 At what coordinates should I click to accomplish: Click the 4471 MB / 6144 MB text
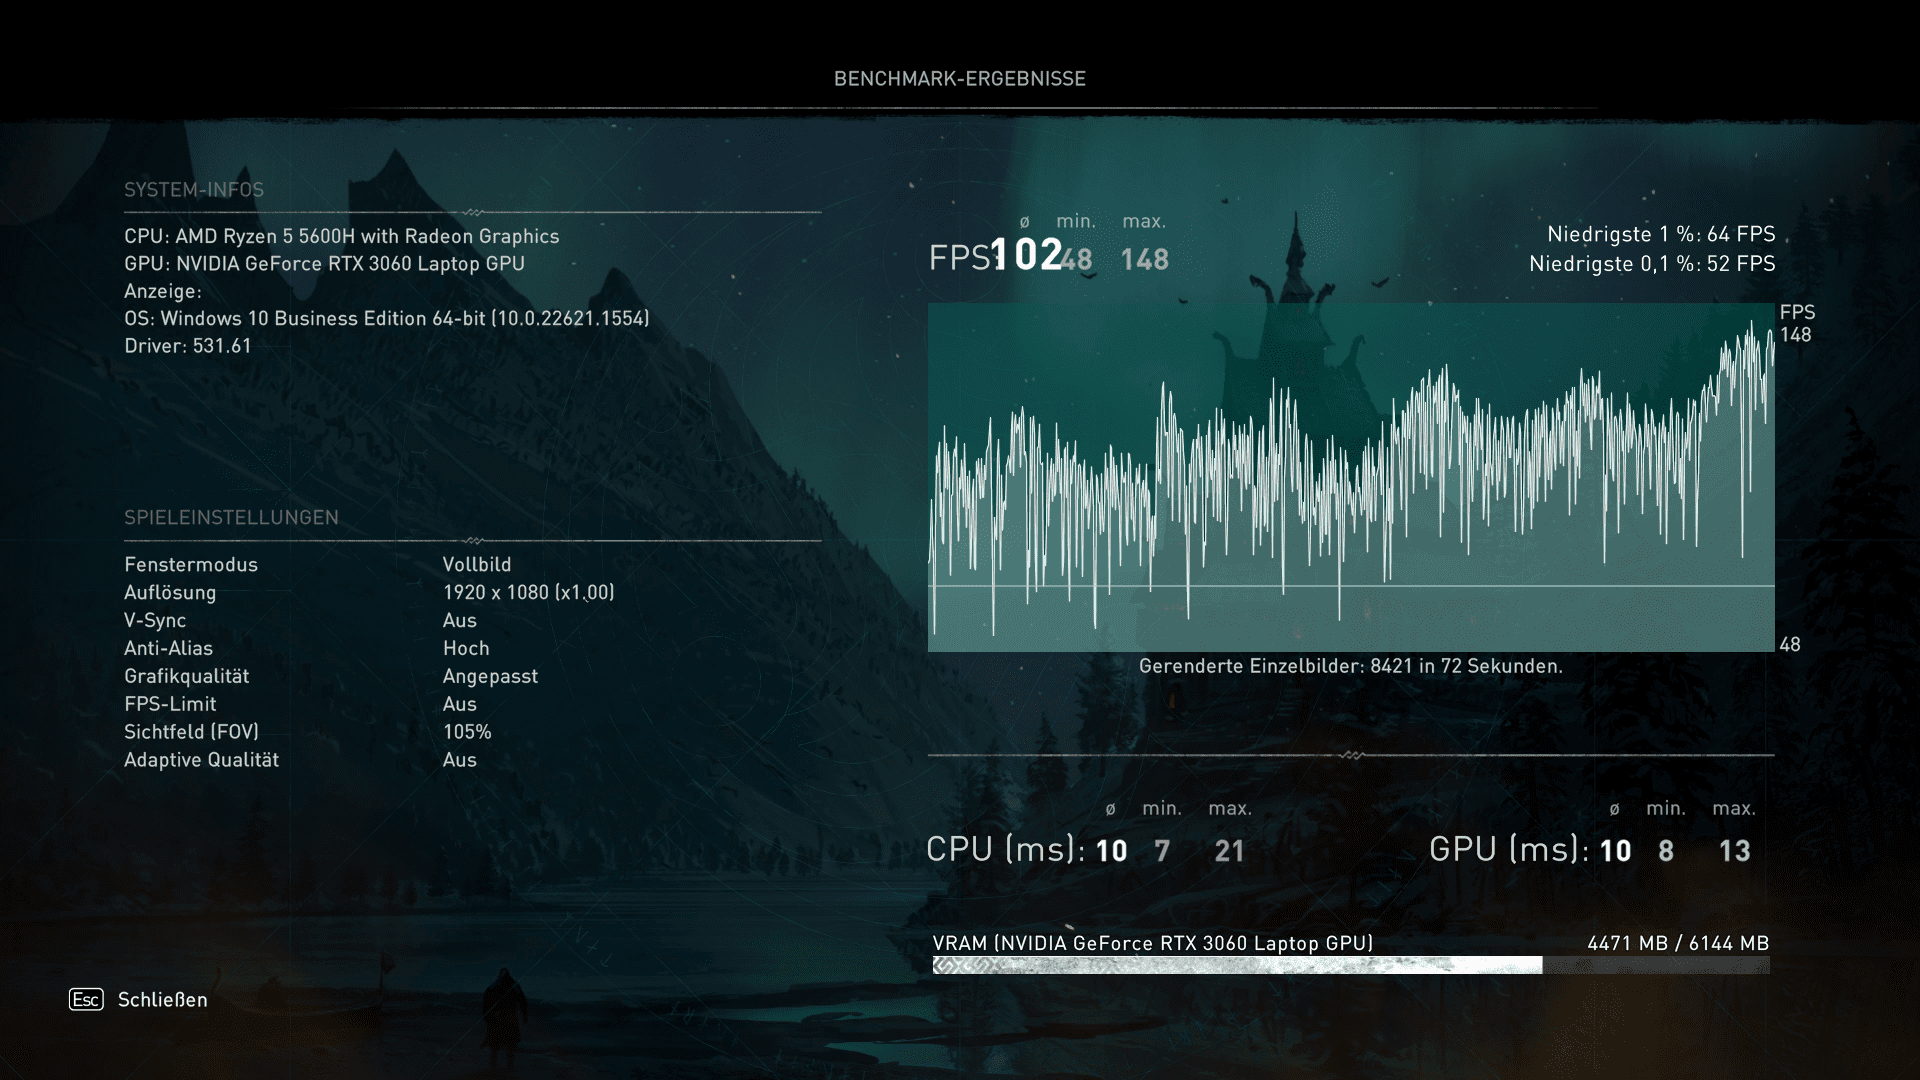(x=1678, y=943)
